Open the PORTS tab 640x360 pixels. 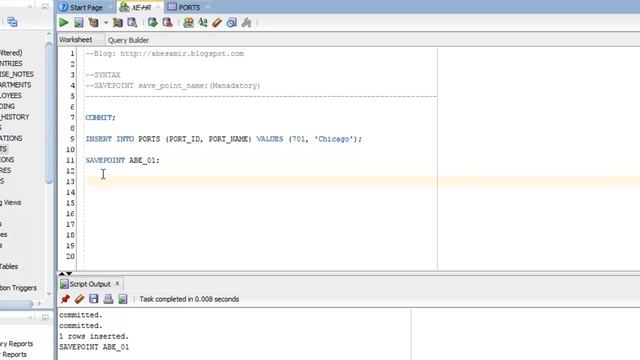pyautogui.click(x=189, y=7)
